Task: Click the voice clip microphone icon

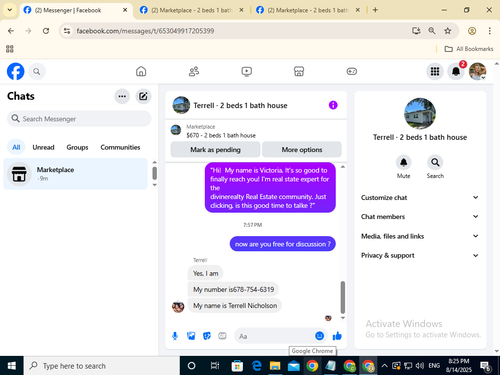Action: [175, 336]
